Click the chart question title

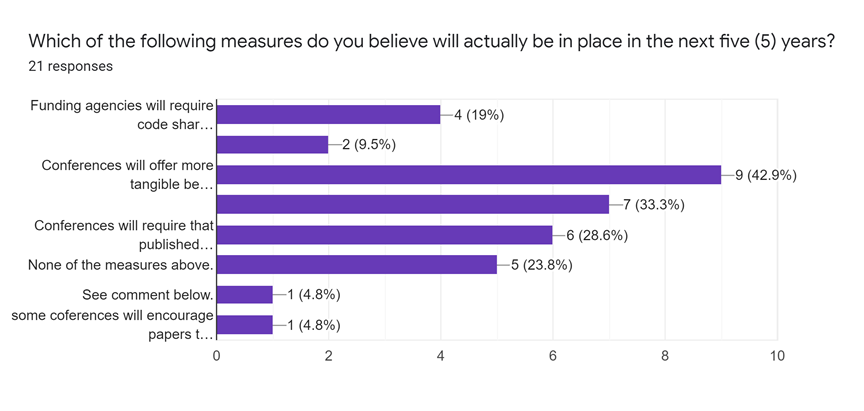coord(431,42)
